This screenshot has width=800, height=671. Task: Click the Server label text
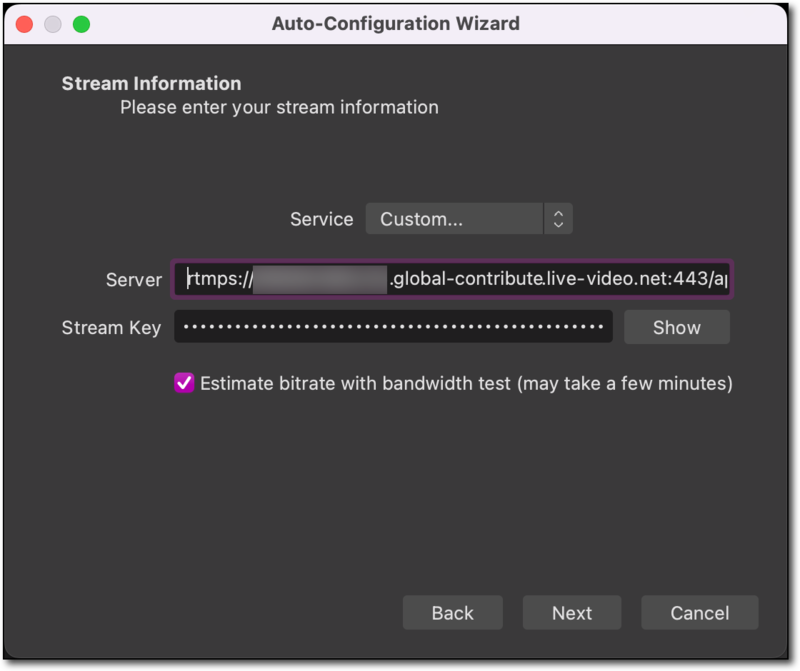133,279
